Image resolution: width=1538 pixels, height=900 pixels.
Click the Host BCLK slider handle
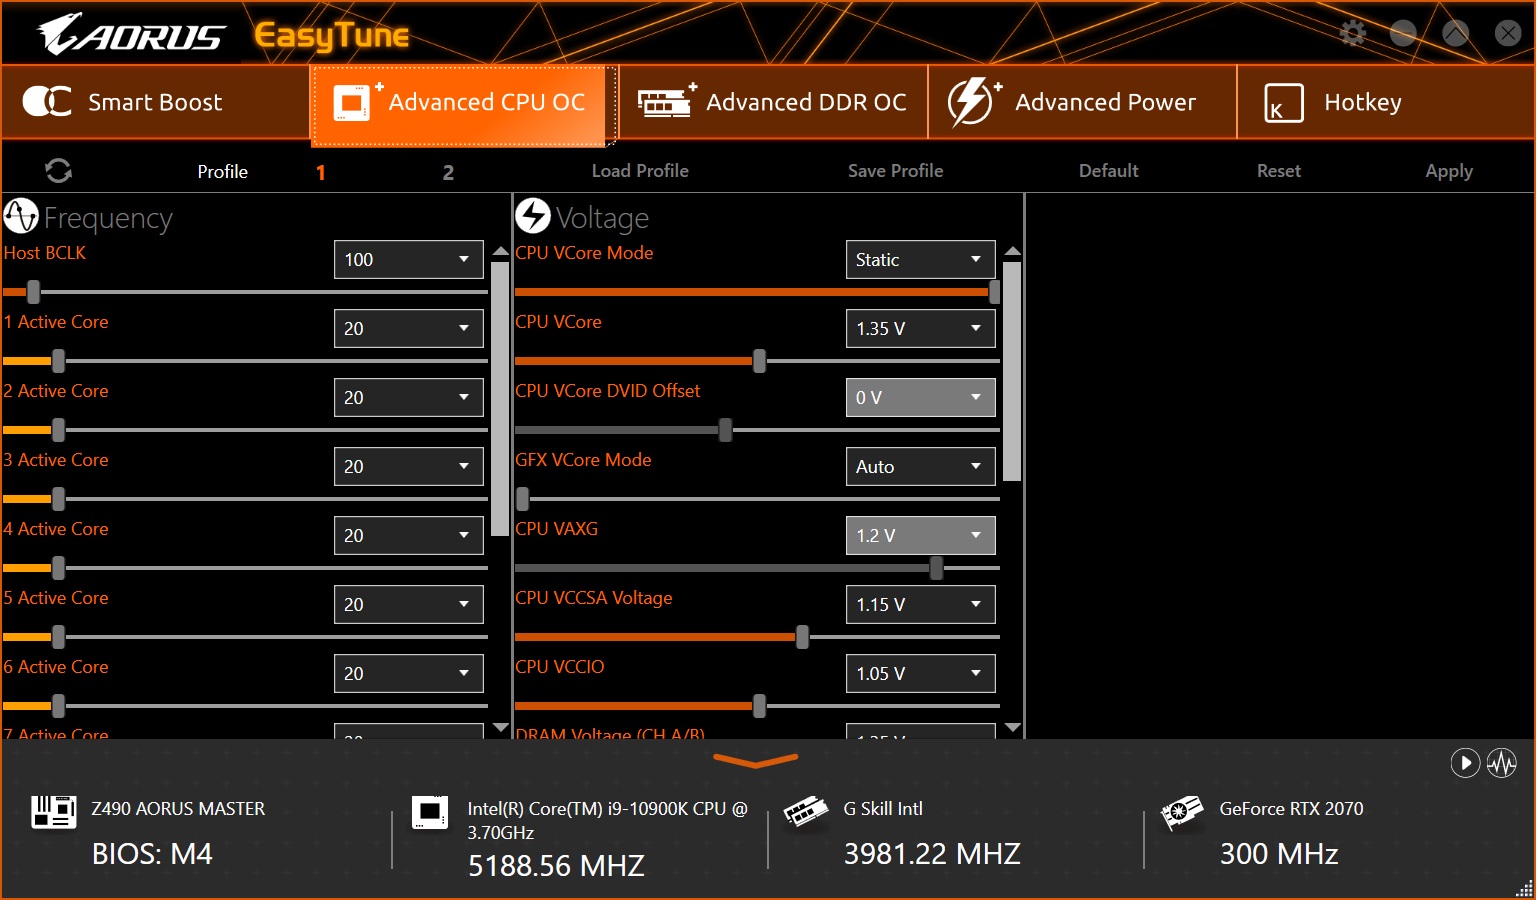point(34,292)
